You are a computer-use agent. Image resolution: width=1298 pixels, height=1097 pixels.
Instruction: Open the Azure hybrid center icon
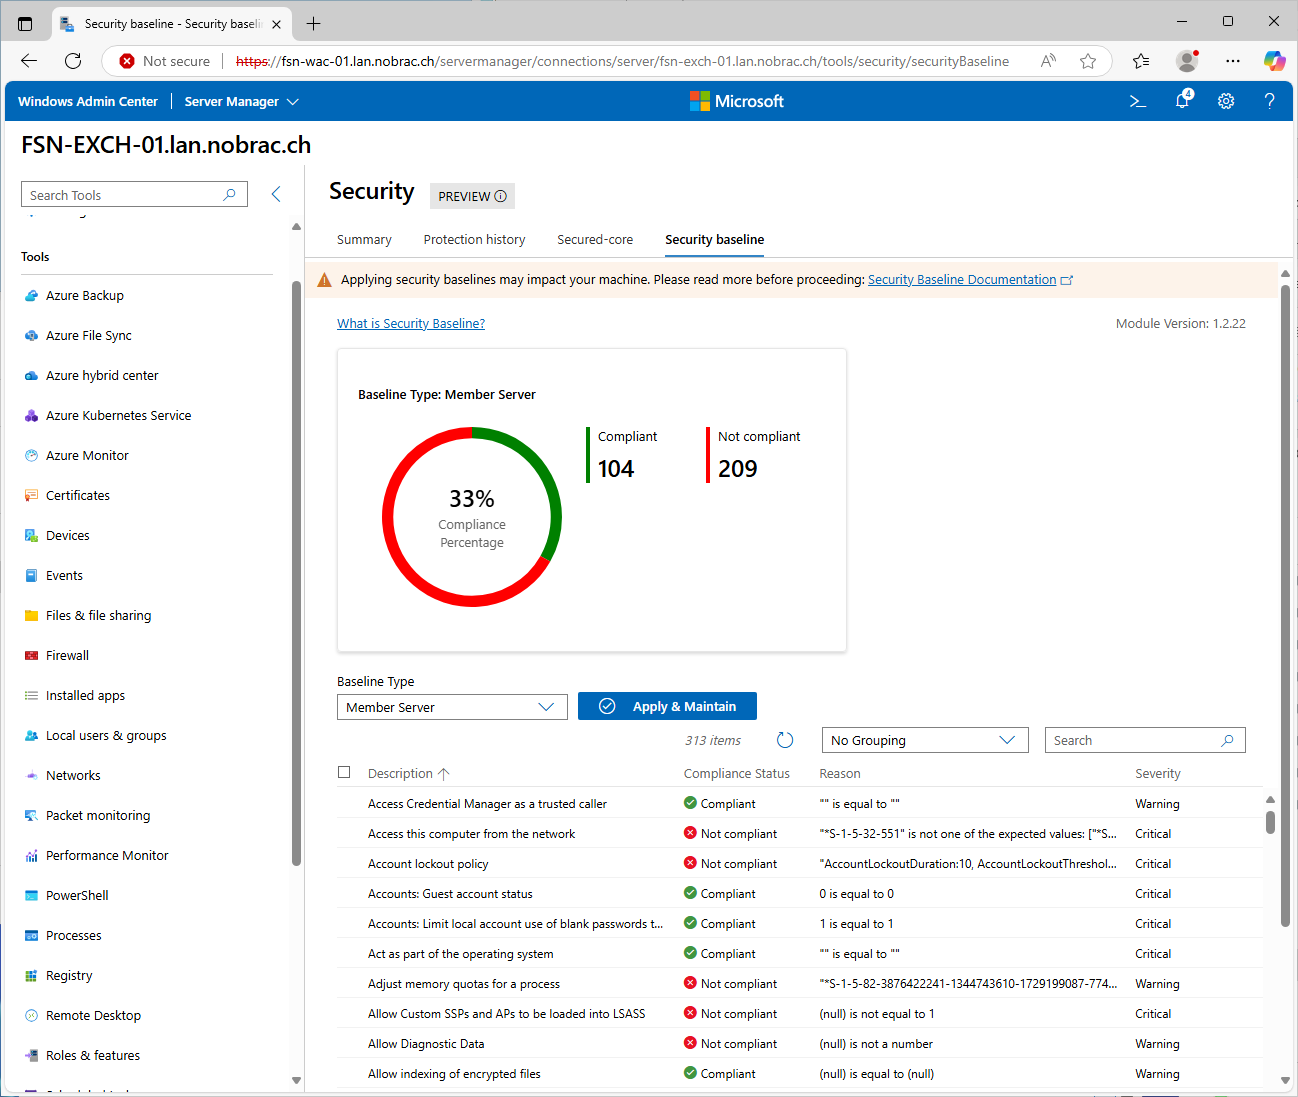tap(31, 376)
